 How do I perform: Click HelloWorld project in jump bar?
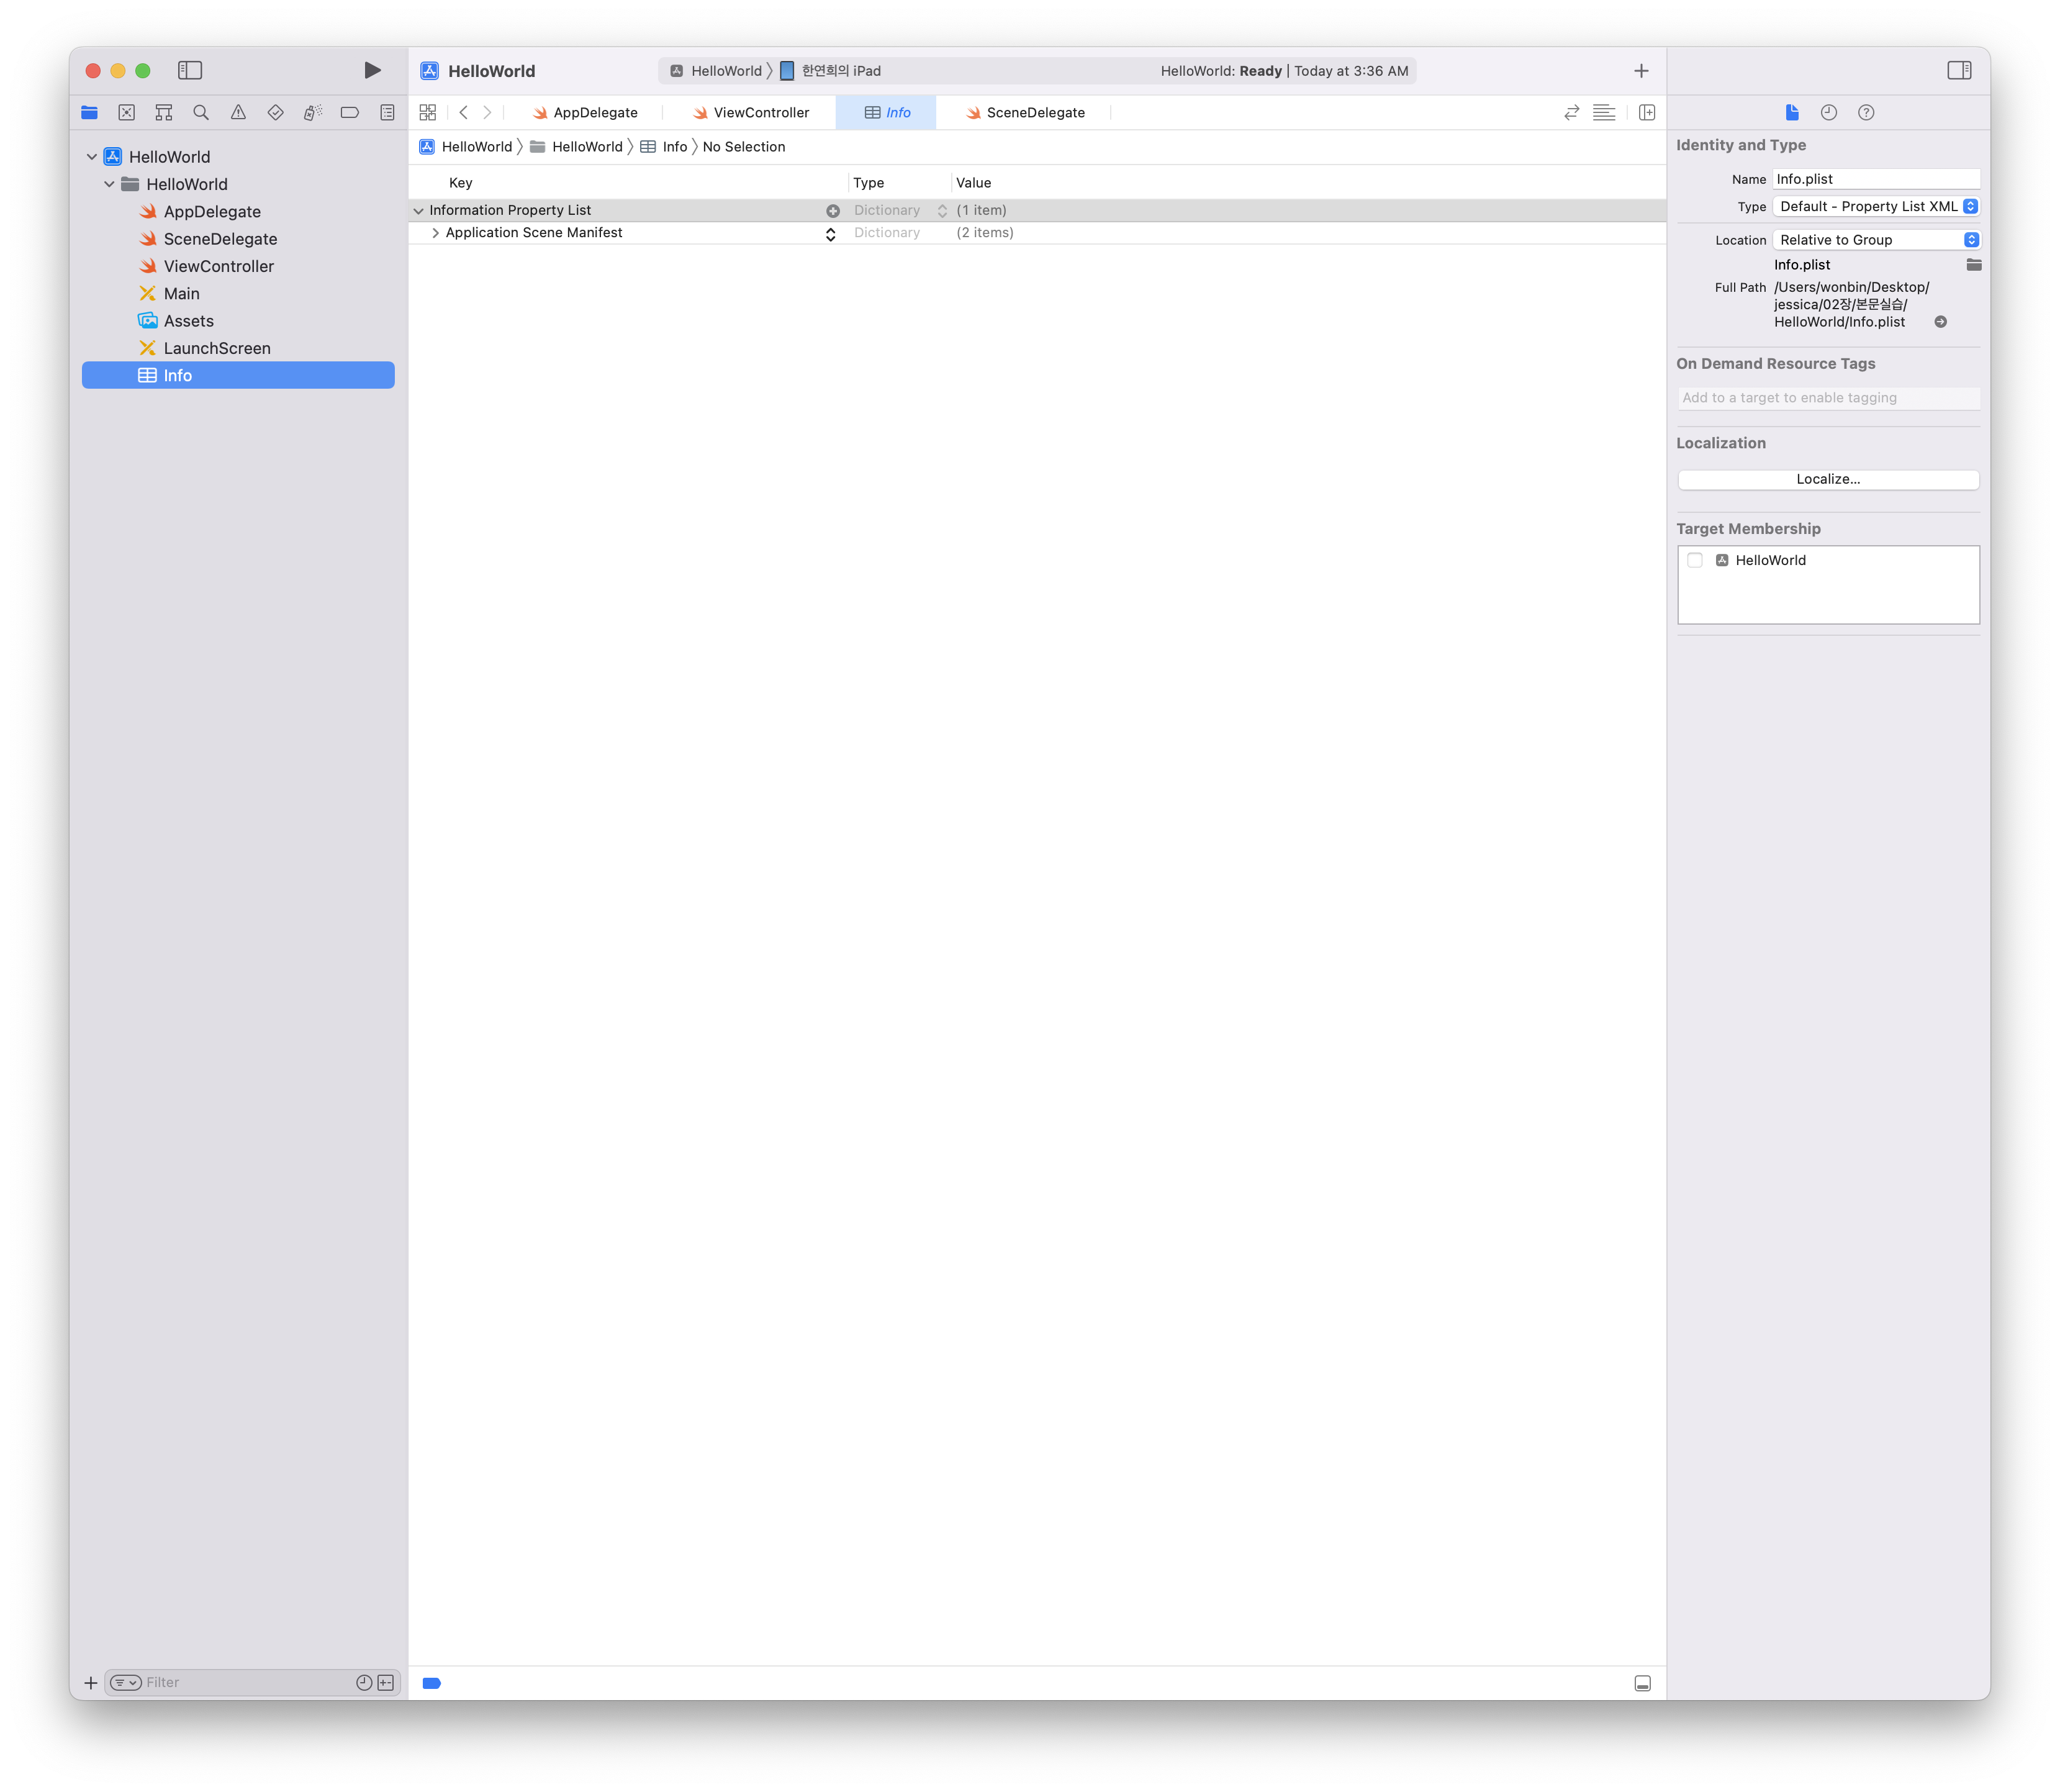(x=466, y=146)
